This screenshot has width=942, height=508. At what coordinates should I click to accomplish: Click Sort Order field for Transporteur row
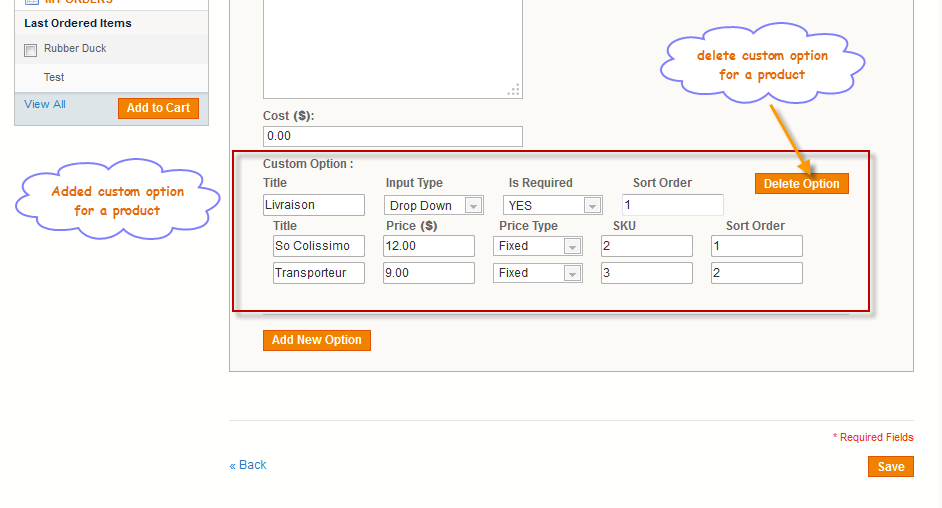pyautogui.click(x=757, y=273)
